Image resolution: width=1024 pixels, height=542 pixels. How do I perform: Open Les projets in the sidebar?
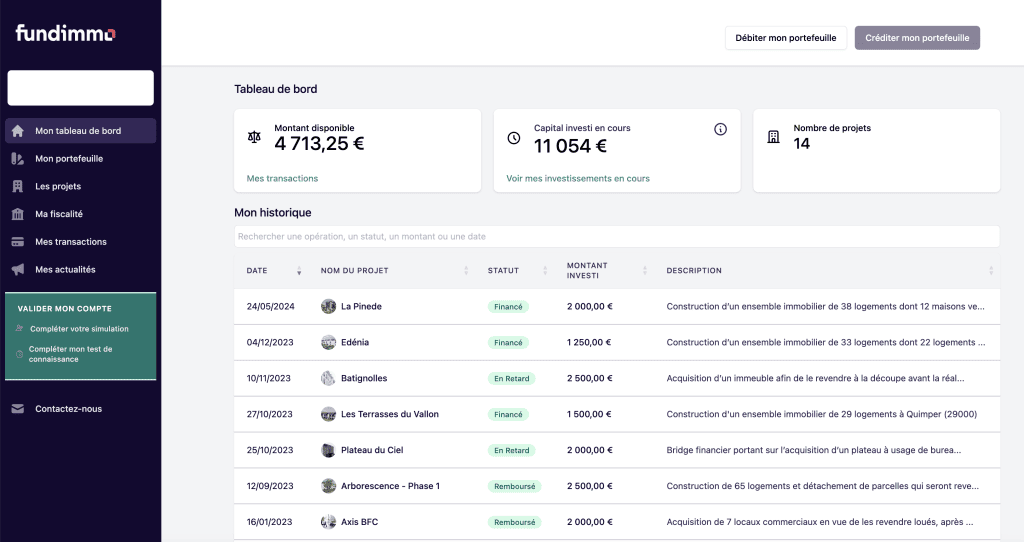pyautogui.click(x=58, y=186)
